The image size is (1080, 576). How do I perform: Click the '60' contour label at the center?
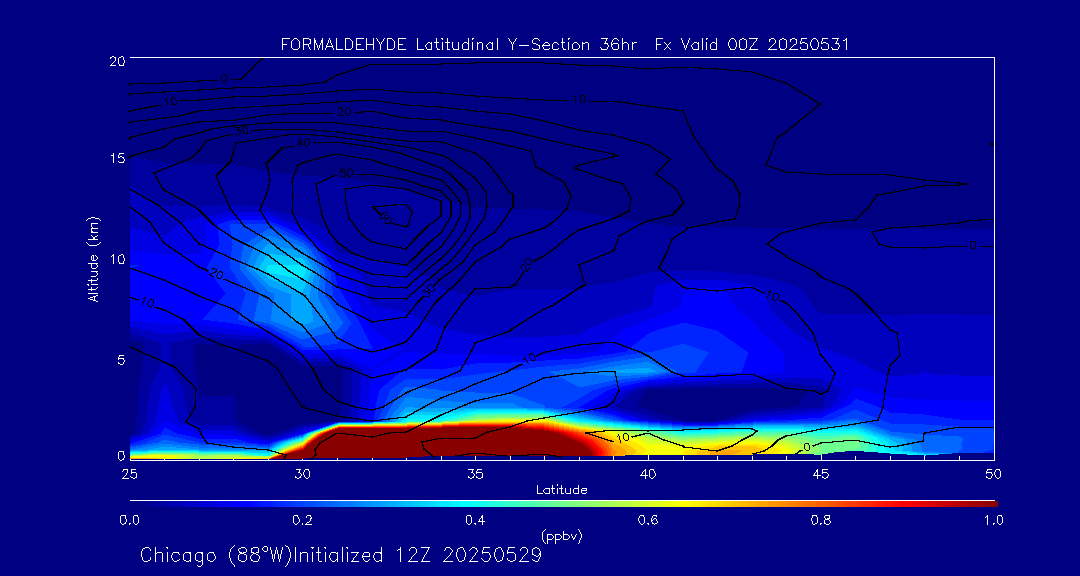coord(384,217)
